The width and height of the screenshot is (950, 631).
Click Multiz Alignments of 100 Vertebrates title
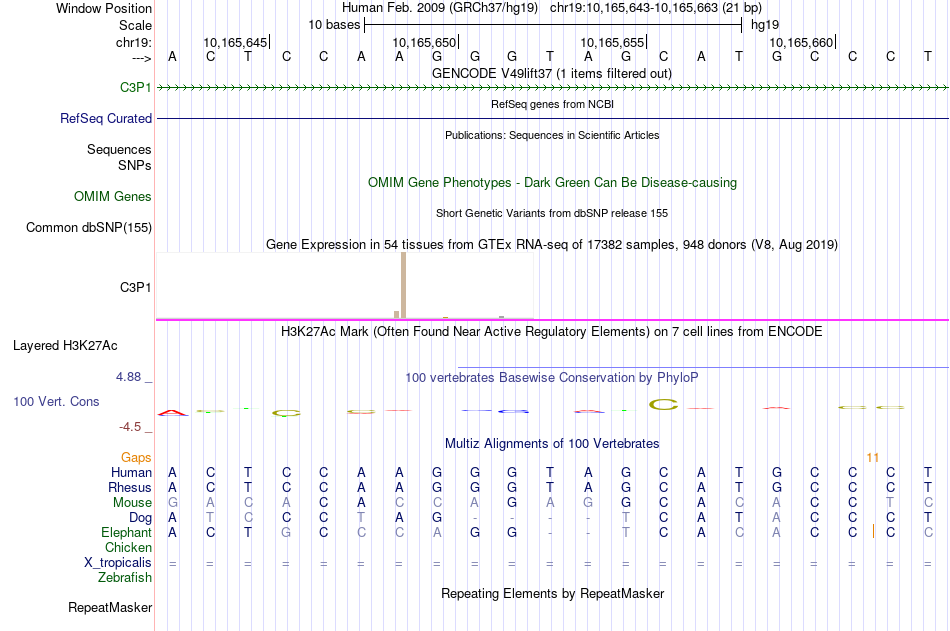coord(552,443)
